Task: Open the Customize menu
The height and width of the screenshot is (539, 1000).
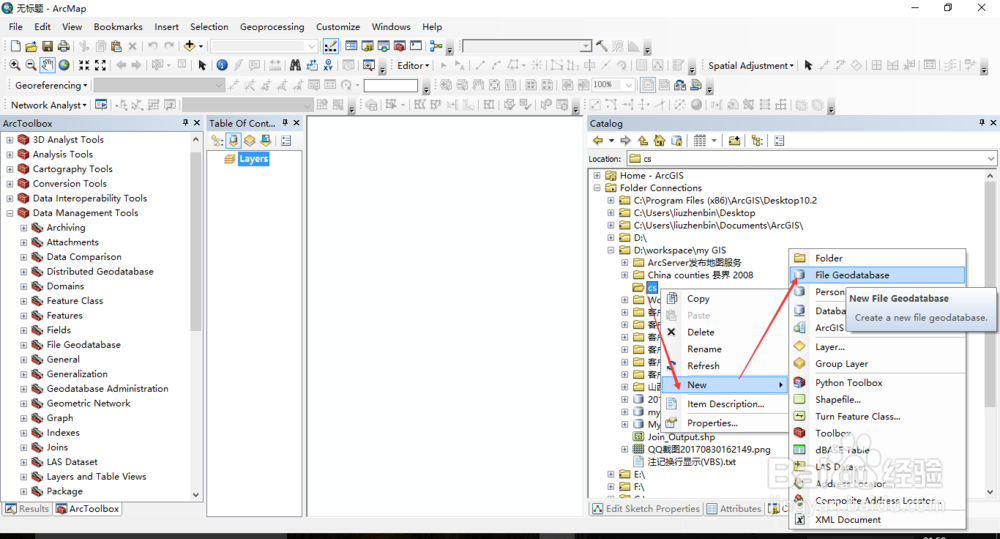Action: click(337, 27)
